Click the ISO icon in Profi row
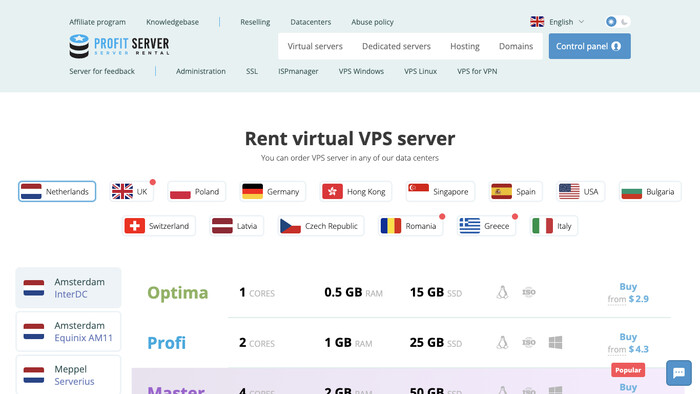This screenshot has width=700, height=394. click(x=529, y=343)
